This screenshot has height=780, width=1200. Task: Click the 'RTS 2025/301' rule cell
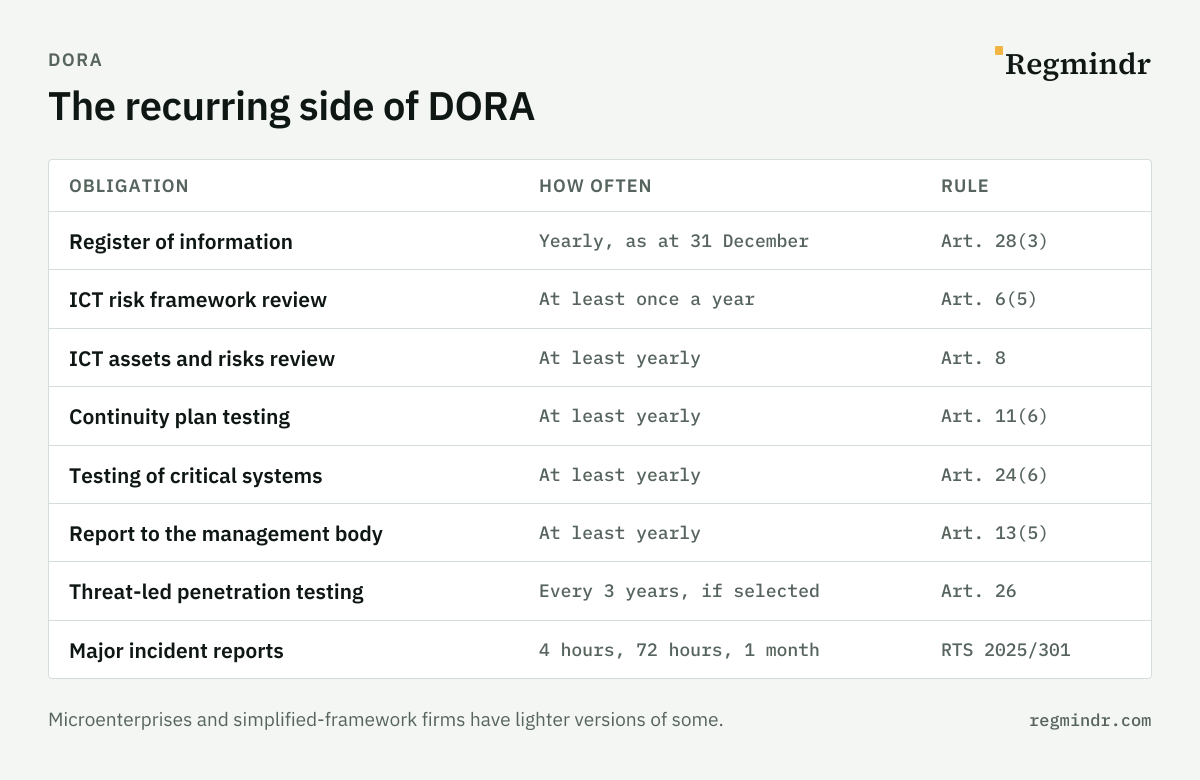point(1005,650)
